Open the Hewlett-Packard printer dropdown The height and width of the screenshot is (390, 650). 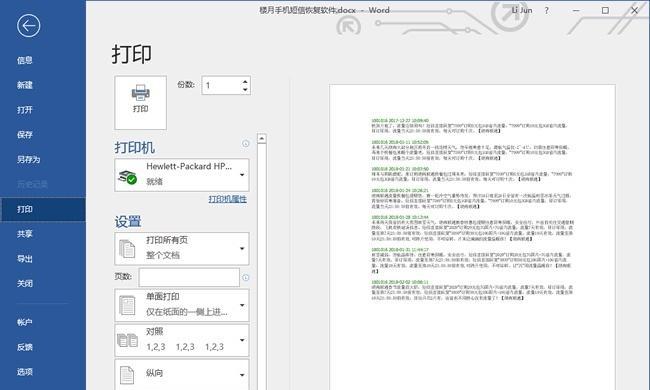pyautogui.click(x=182, y=175)
